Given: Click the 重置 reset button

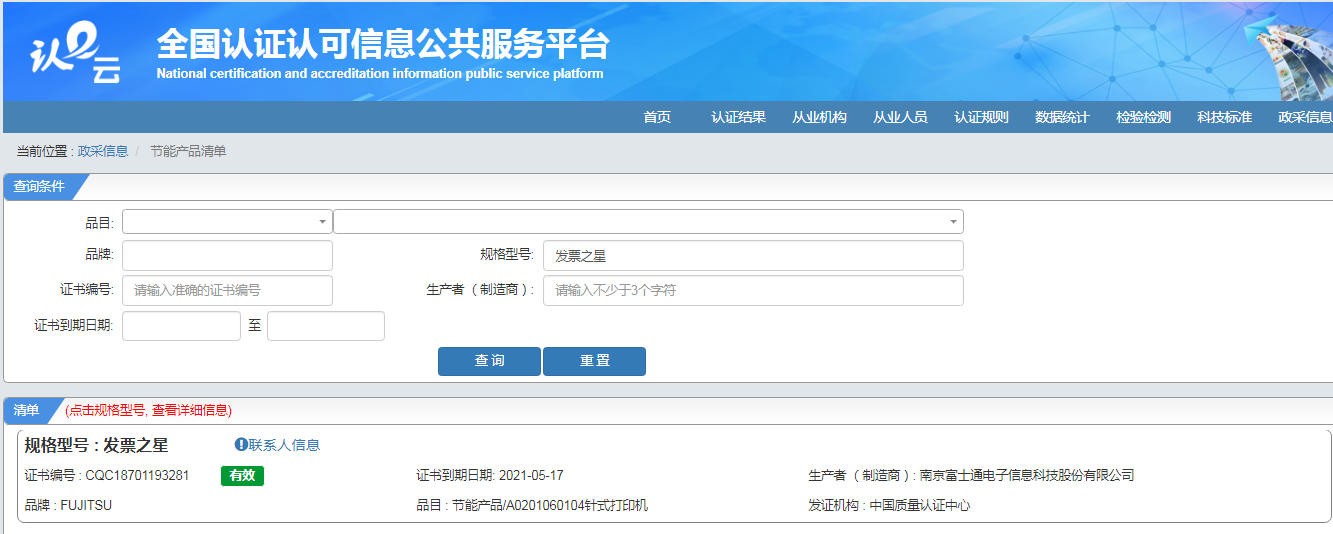Looking at the screenshot, I should click(x=594, y=361).
